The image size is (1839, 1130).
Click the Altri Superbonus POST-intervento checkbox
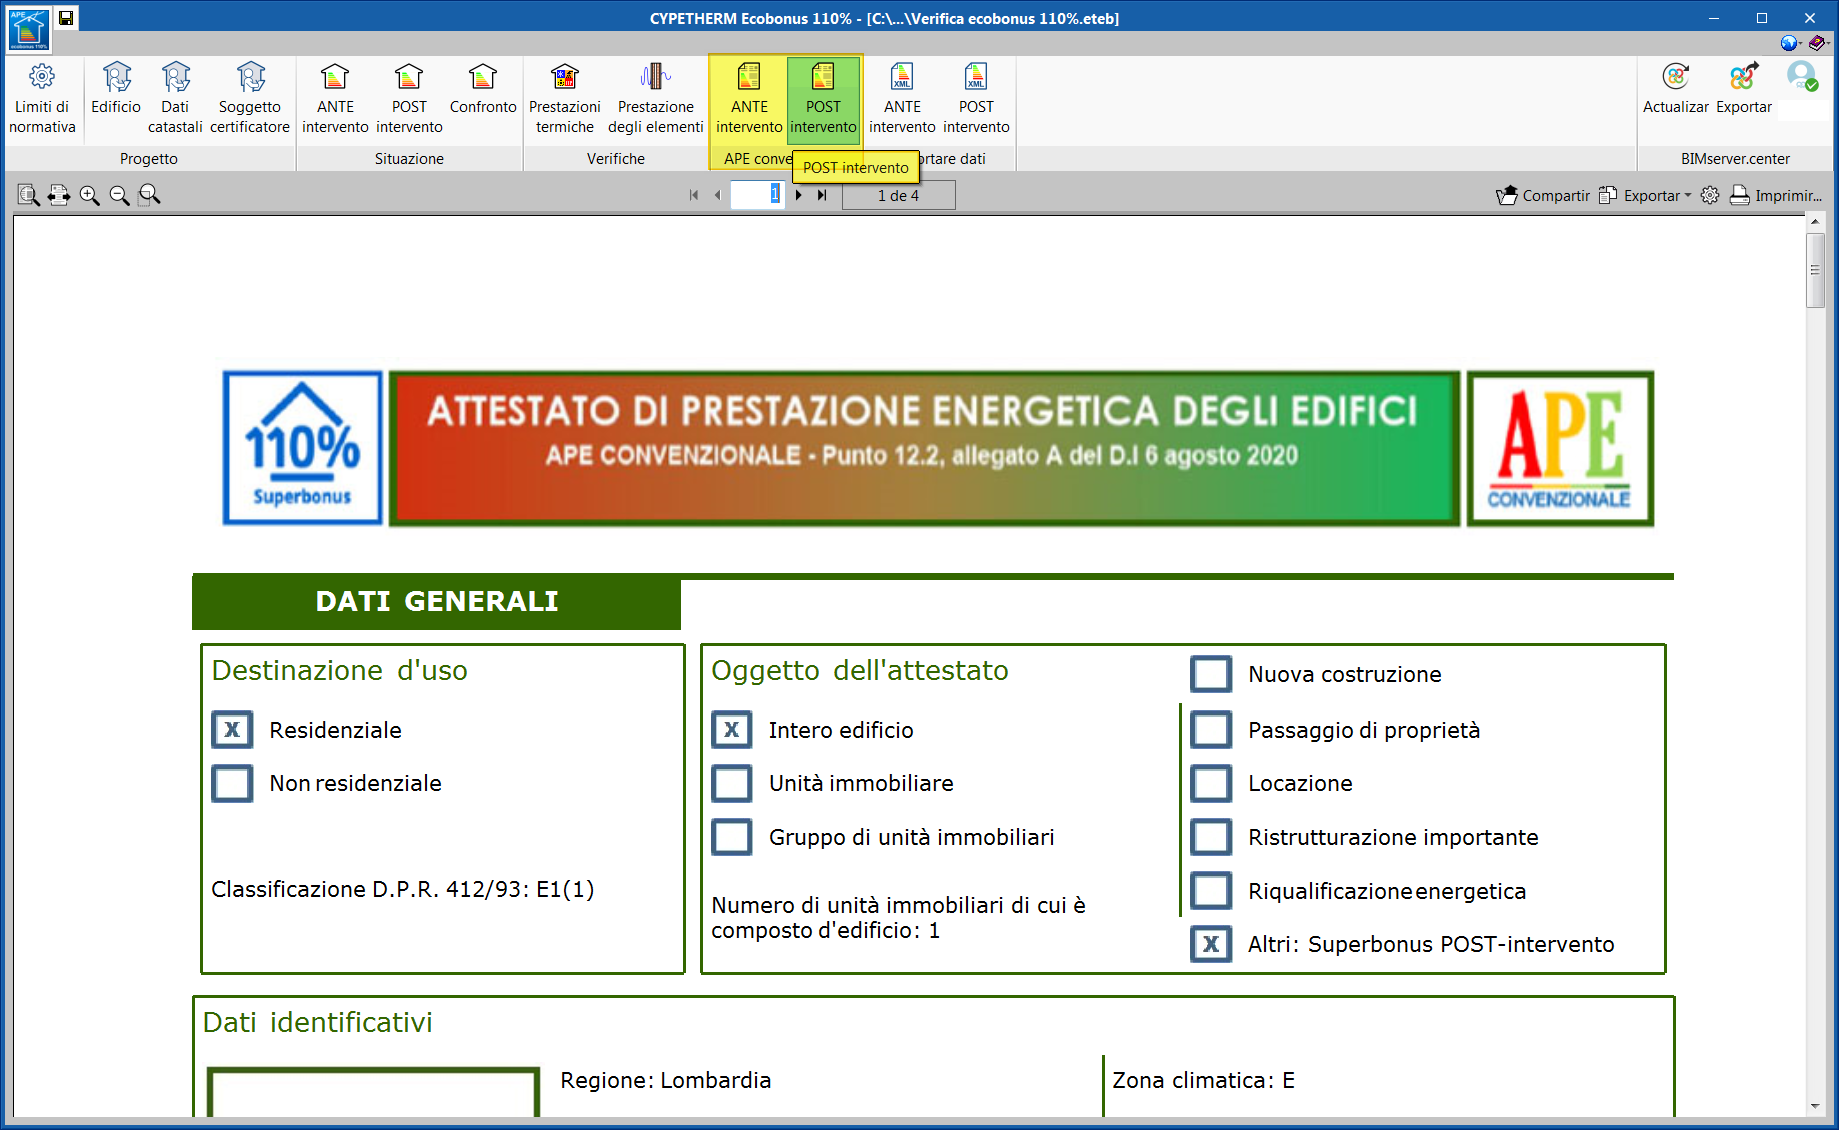click(x=1211, y=944)
